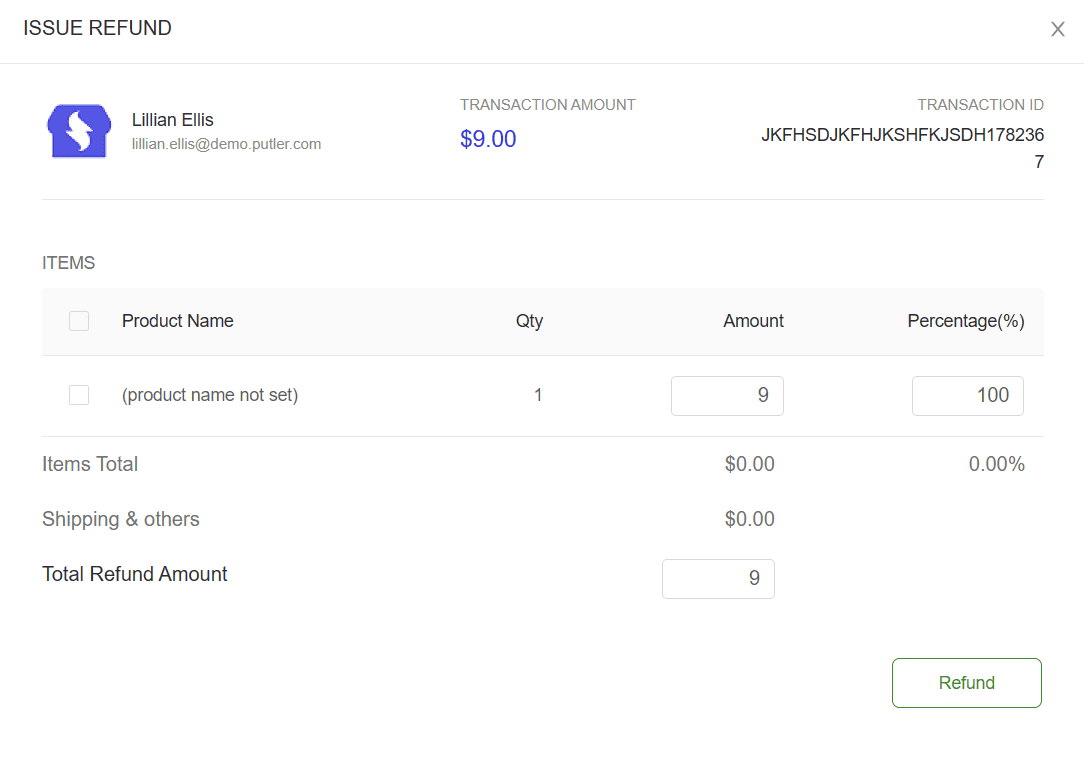The height and width of the screenshot is (776, 1084).
Task: Click the customer name Lillian Ellis
Action: [173, 120]
